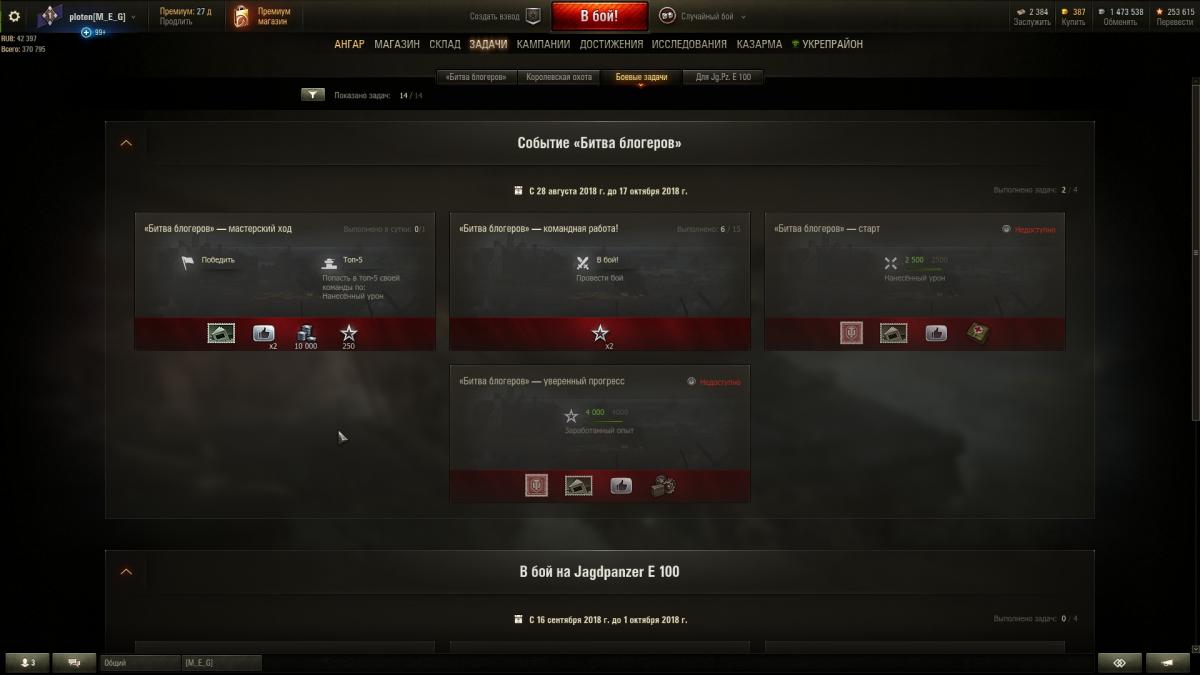Open the settings gear menu
1200x675 pixels.
point(14,16)
